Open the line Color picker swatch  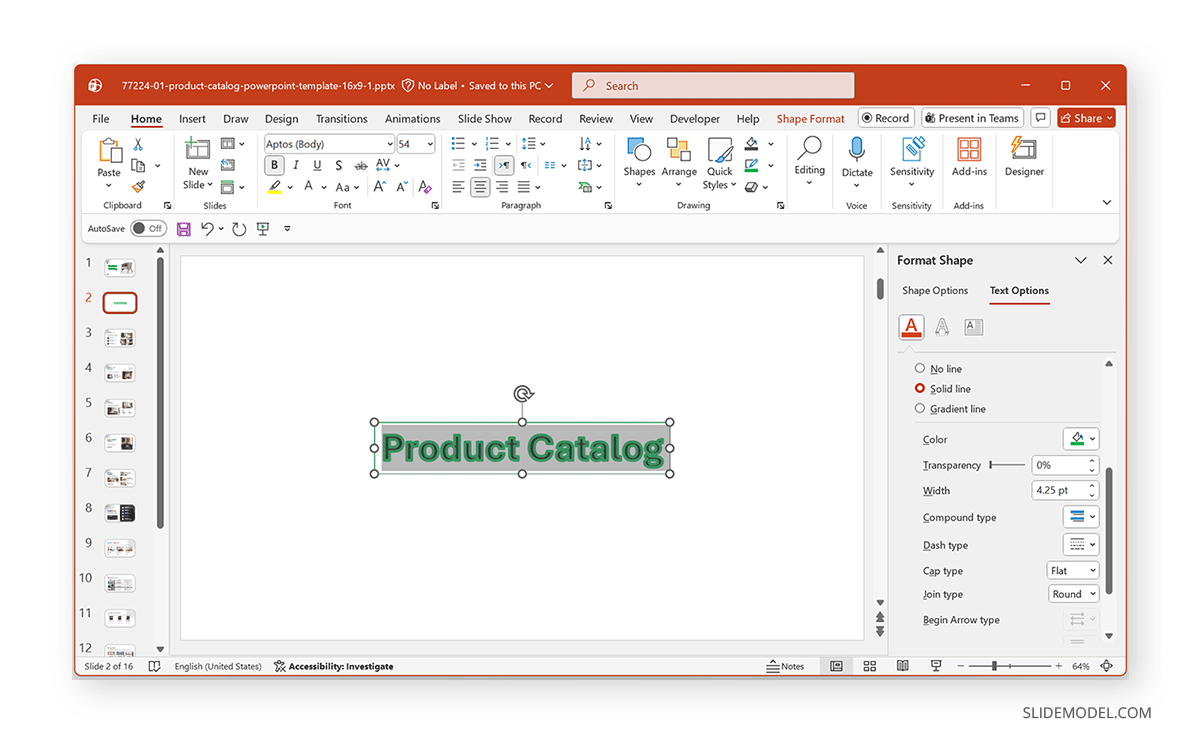click(1079, 439)
